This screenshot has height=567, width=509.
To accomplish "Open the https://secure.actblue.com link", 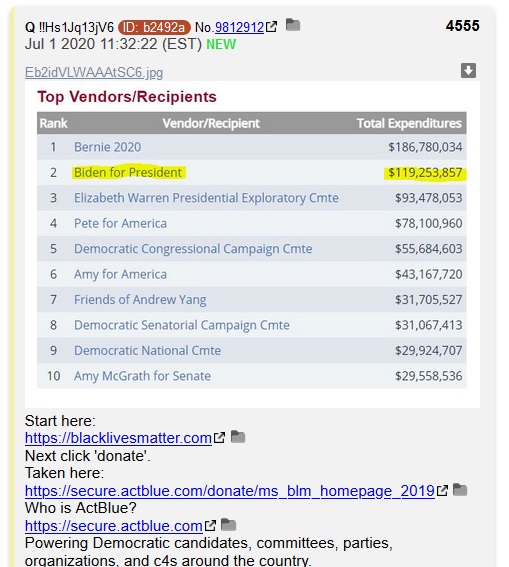I will (x=114, y=526).
